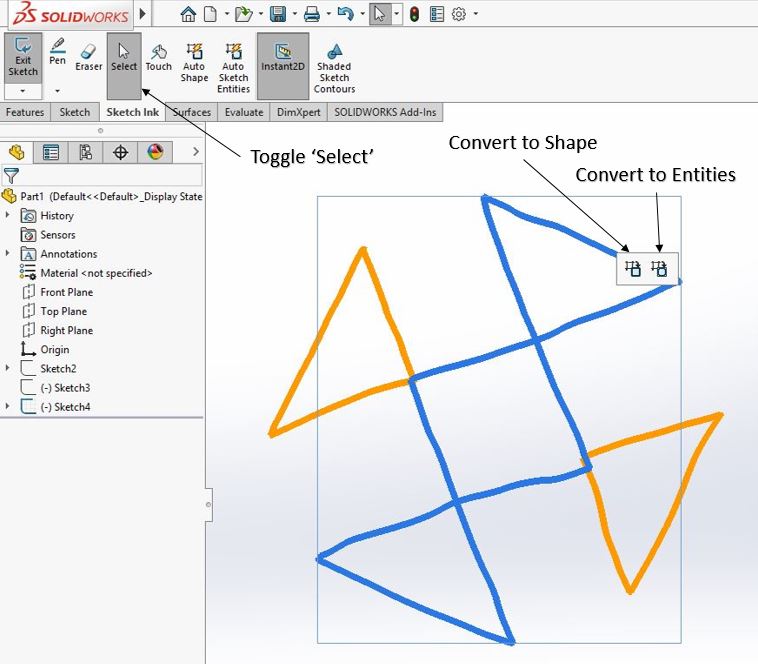Expand more manager tabs chevron
This screenshot has height=665, width=758.
click(x=196, y=152)
